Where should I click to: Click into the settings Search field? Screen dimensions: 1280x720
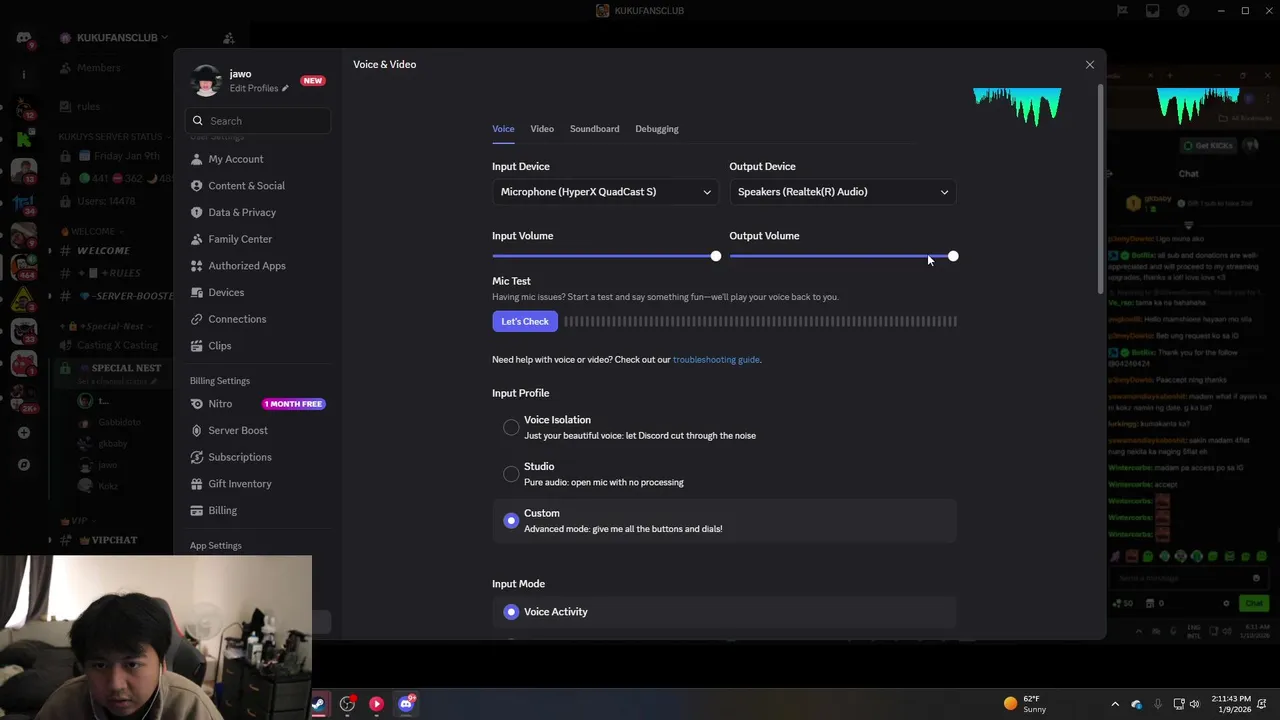[x=258, y=121]
